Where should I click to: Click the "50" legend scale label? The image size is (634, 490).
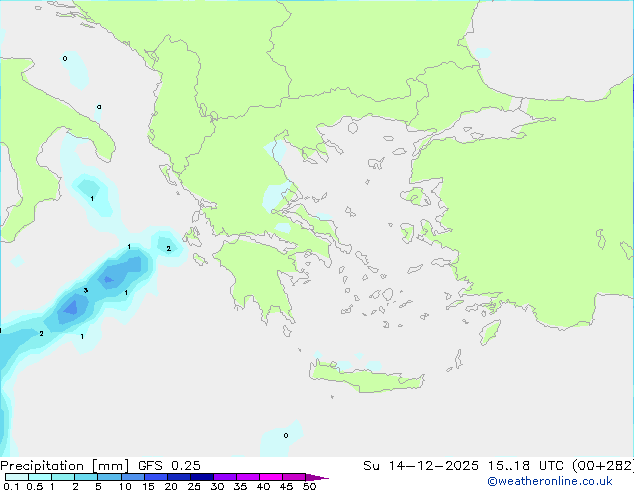(x=309, y=486)
